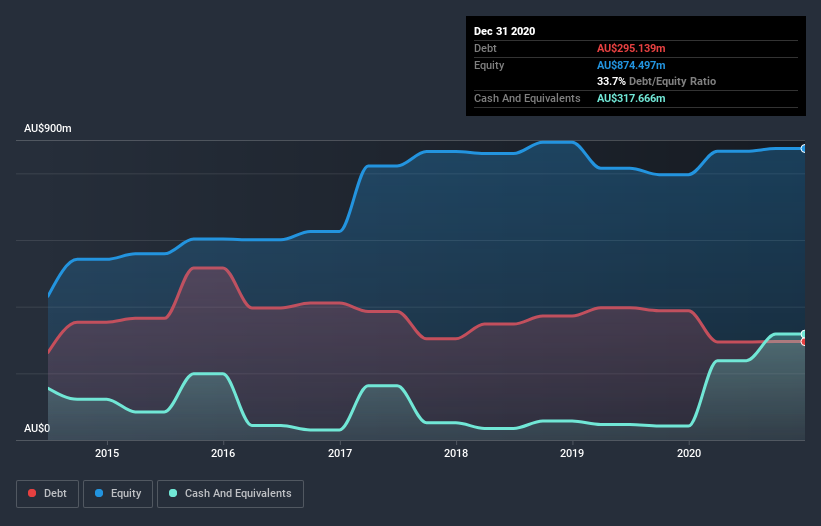This screenshot has width=821, height=526.
Task: Click the 2017 axis label
Action: (340, 453)
